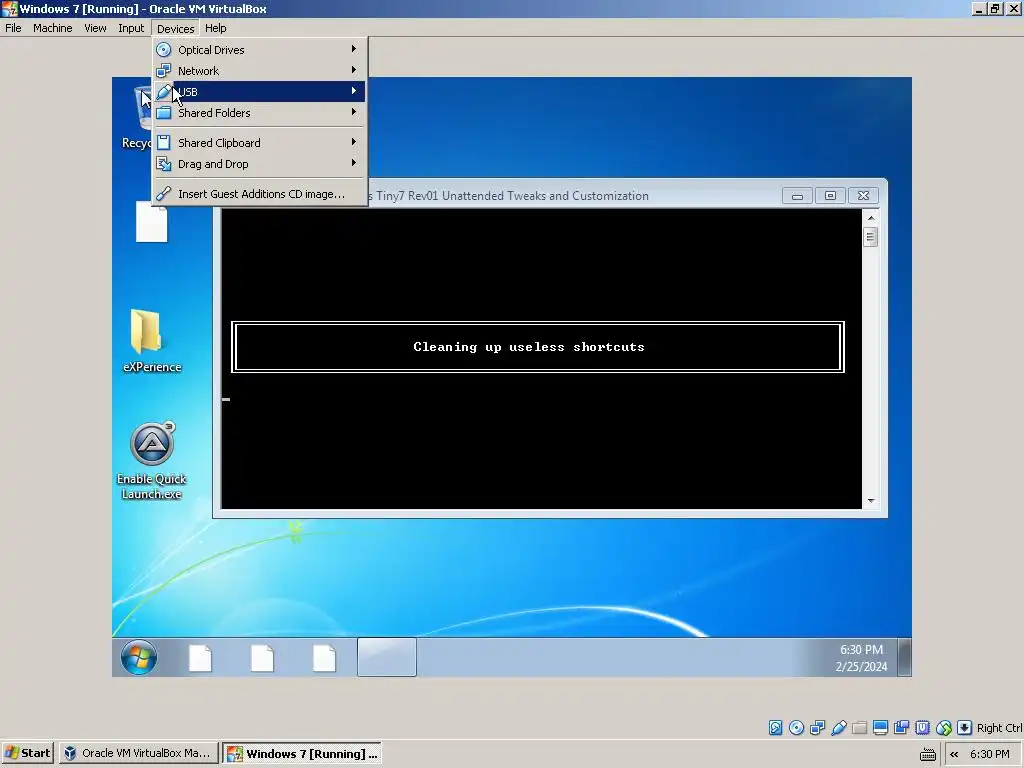Select Windows 7 [Running] taskbar button
Image resolution: width=1024 pixels, height=768 pixels.
[302, 753]
